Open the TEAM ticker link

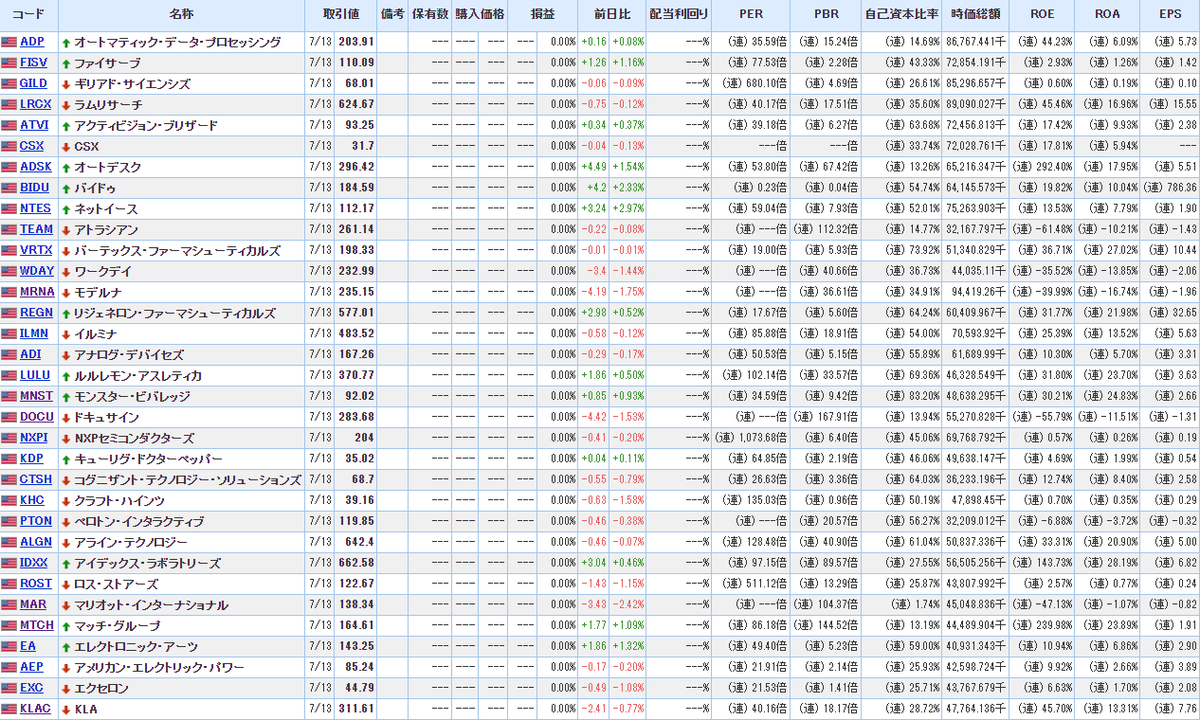click(x=35, y=230)
